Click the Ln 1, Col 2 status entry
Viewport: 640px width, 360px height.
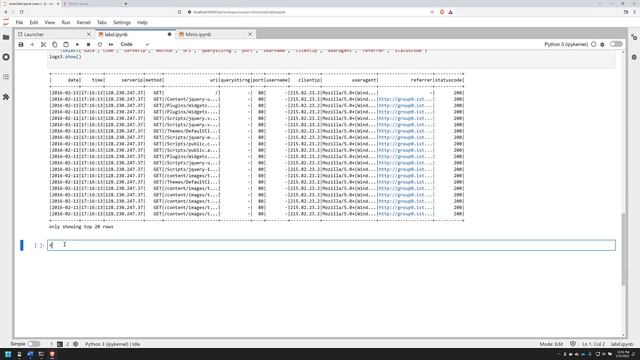pyautogui.click(x=593, y=344)
